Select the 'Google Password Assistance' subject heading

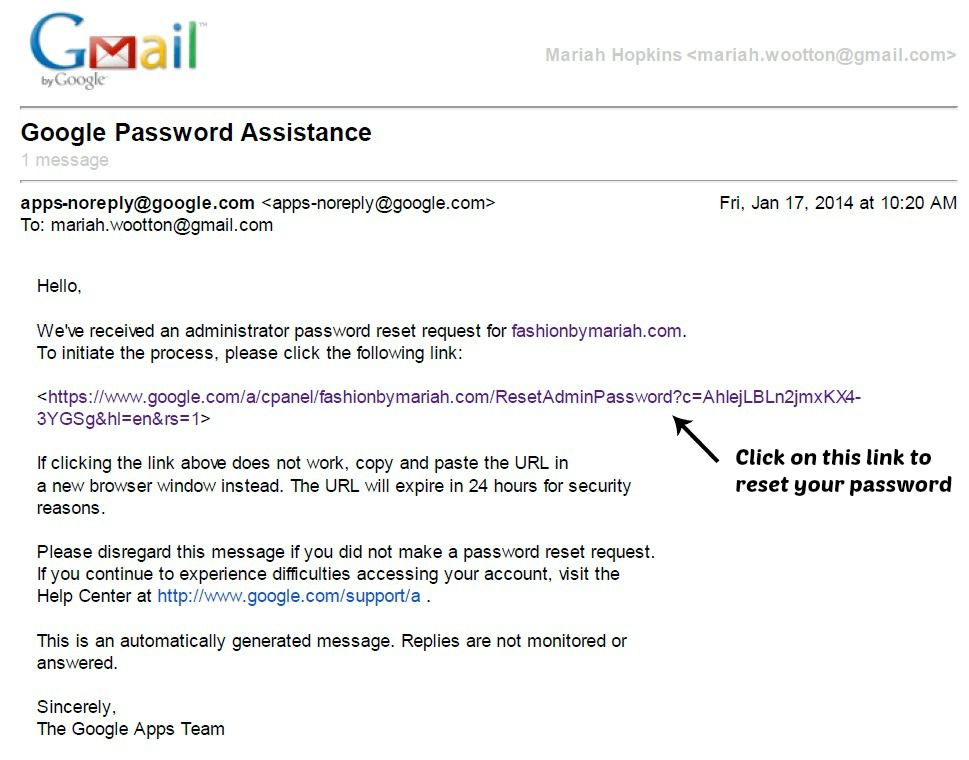click(196, 132)
